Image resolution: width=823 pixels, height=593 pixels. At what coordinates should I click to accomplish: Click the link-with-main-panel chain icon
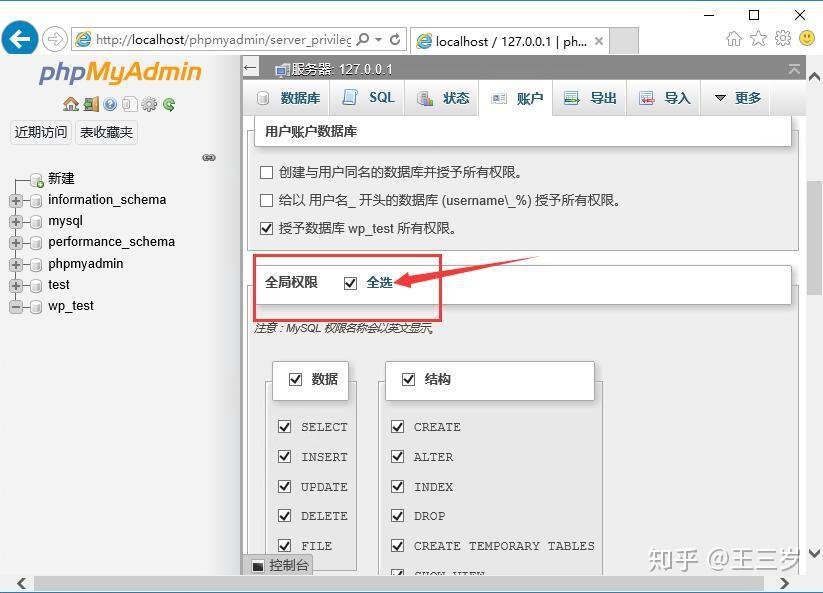209,157
